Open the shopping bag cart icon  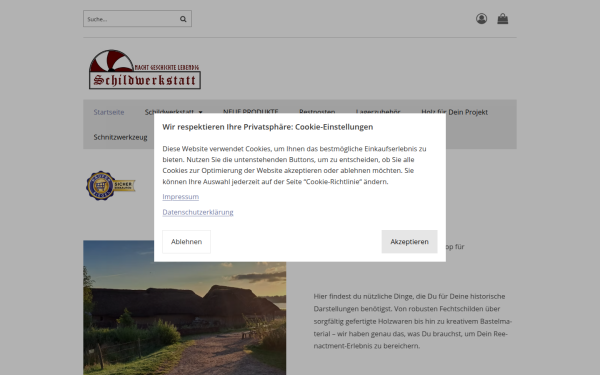point(503,19)
